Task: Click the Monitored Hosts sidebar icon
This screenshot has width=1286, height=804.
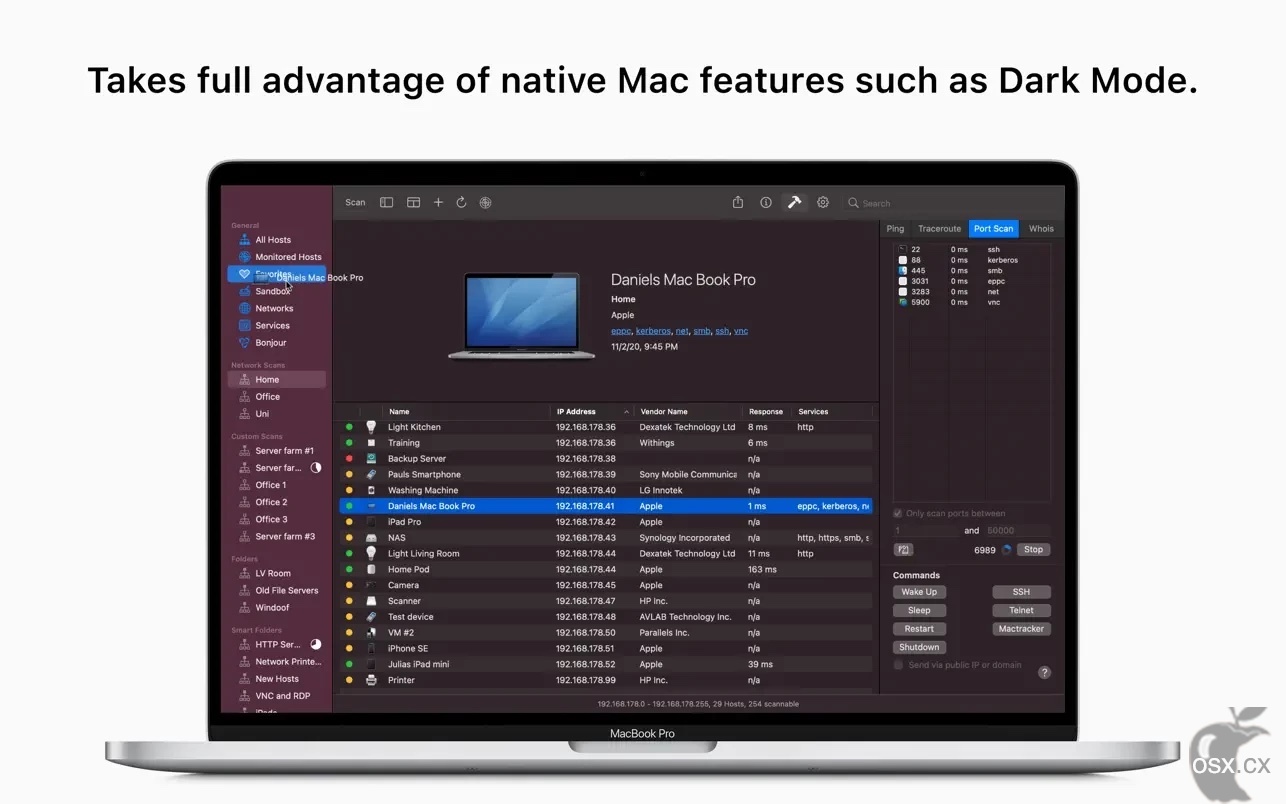Action: [x=244, y=257]
